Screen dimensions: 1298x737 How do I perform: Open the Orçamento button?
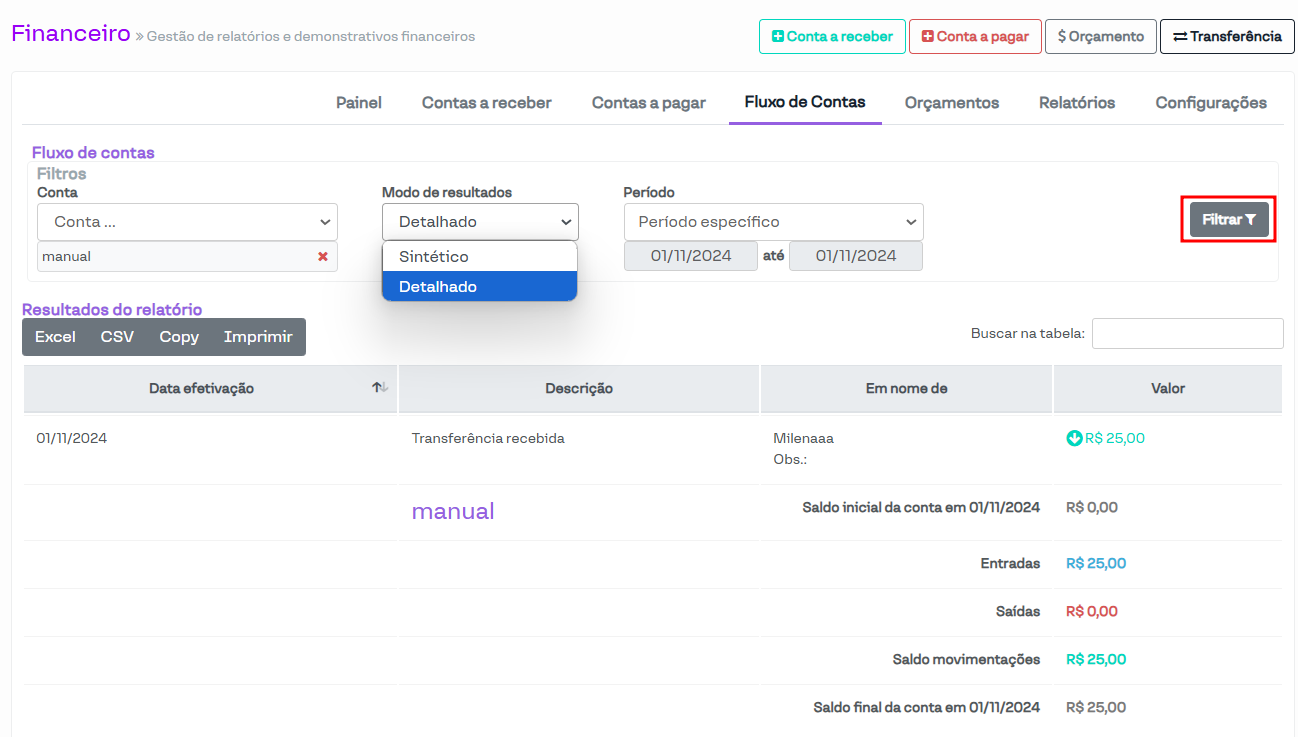[x=1100, y=36]
